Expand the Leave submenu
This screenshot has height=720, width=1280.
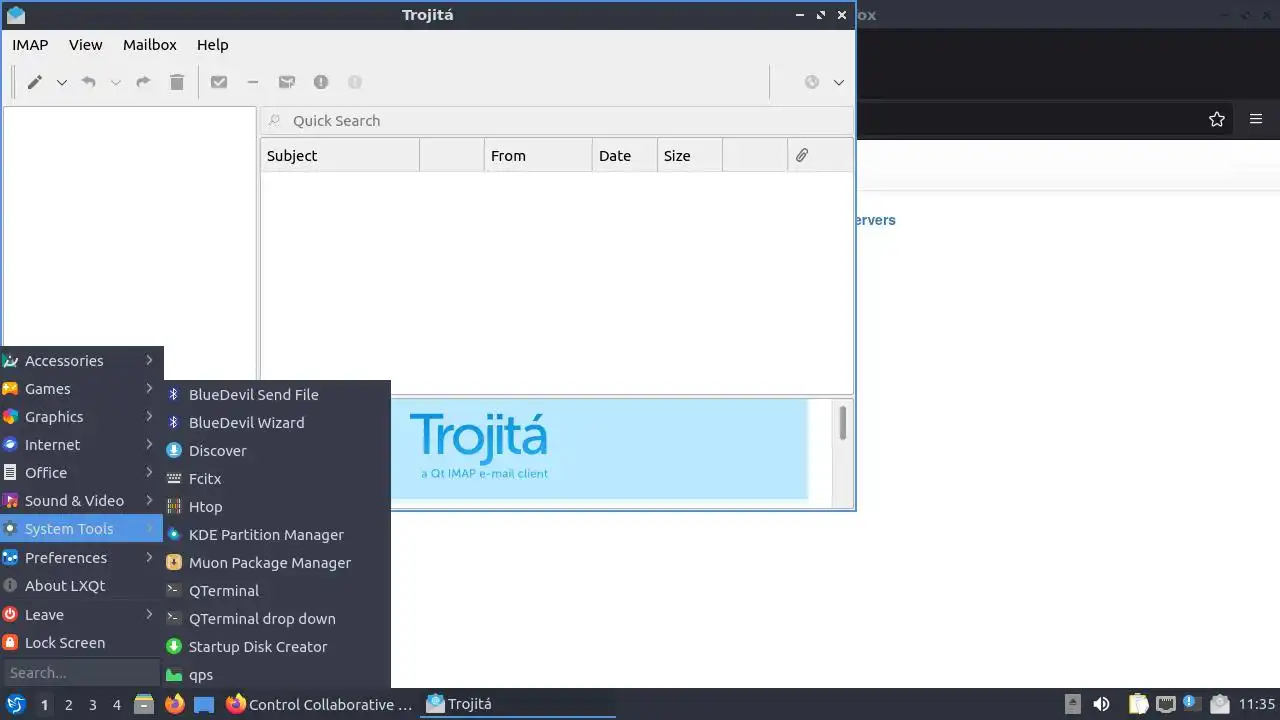81,614
